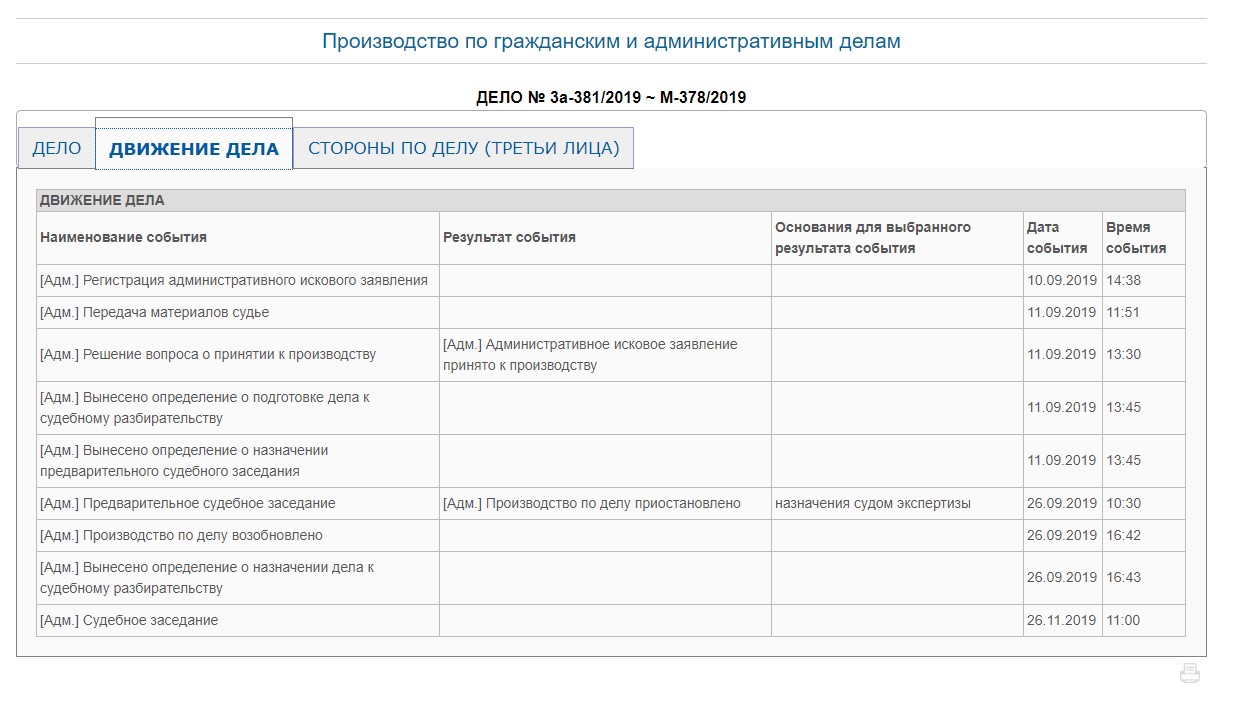
Task: Click the Основания для выбранного результата column header
Action: [x=872, y=238]
